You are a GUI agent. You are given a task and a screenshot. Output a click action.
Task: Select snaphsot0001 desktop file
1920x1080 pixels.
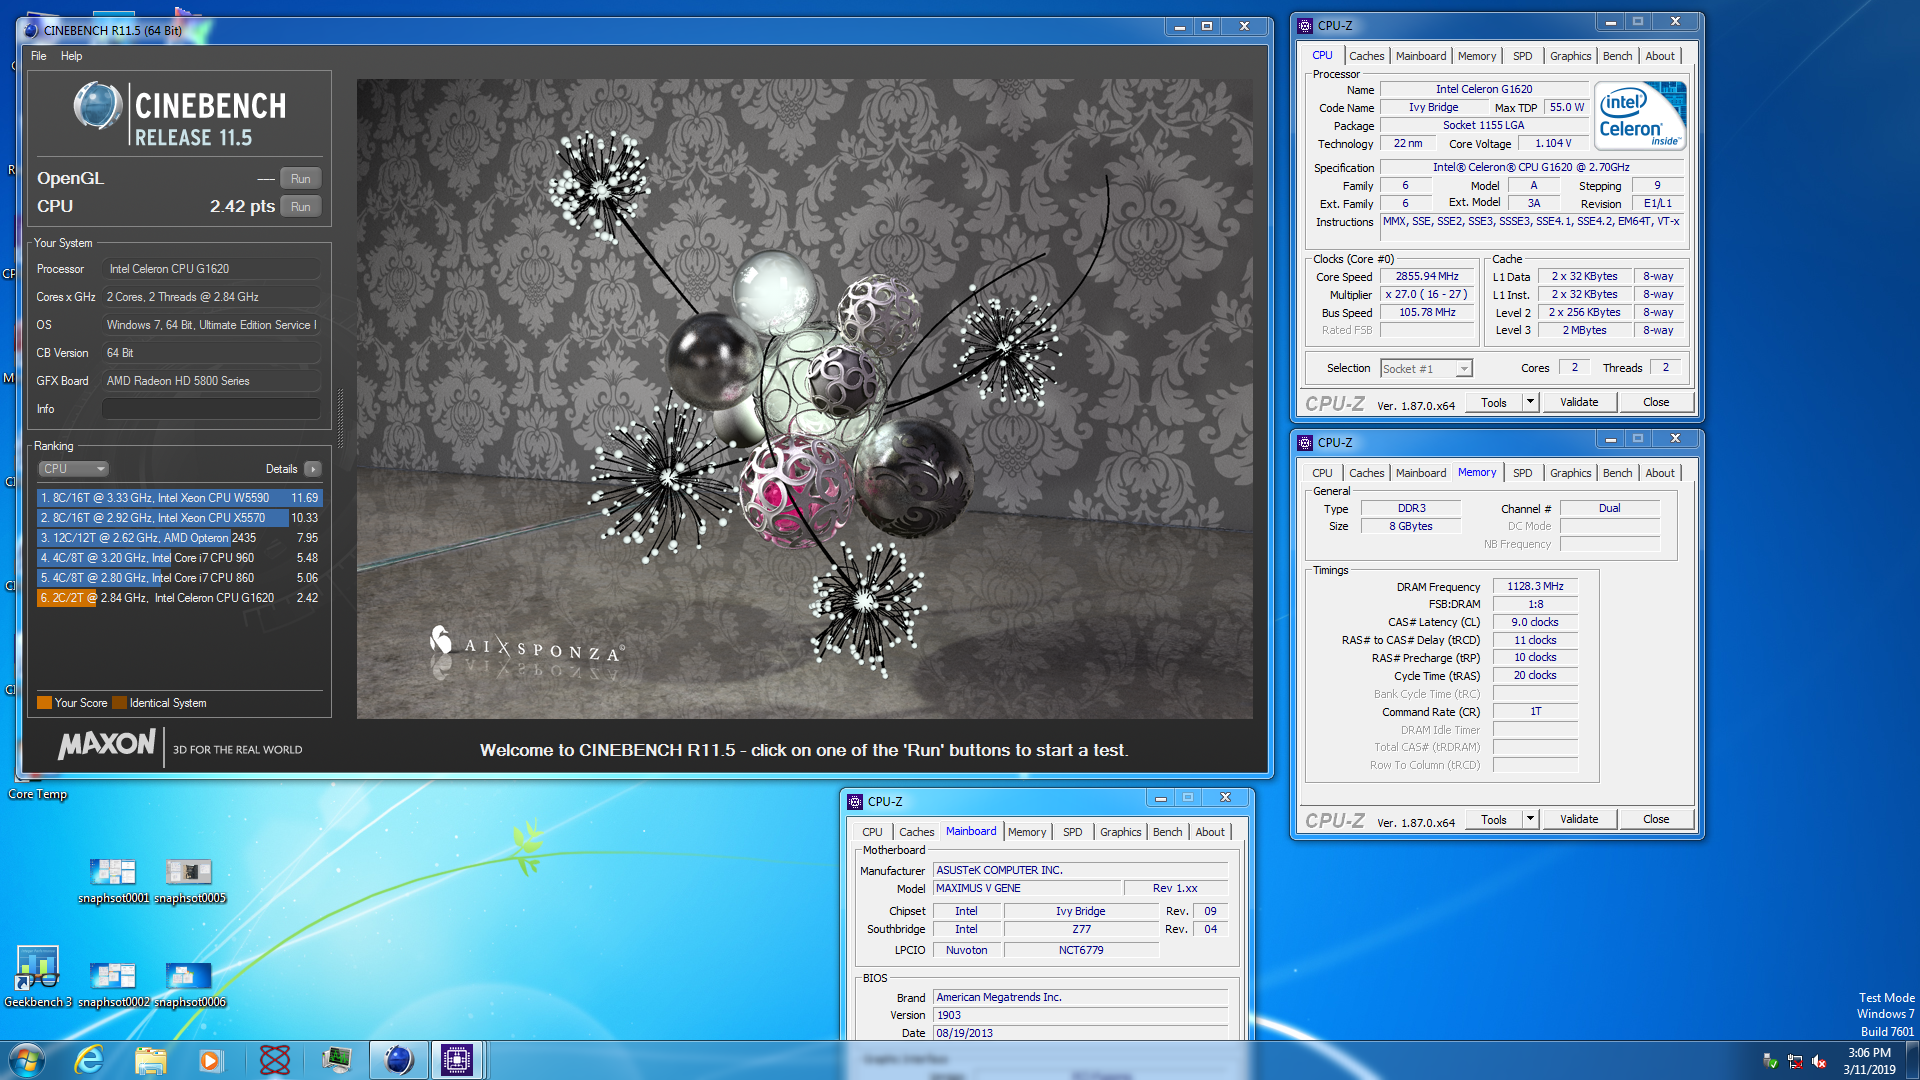coord(113,880)
